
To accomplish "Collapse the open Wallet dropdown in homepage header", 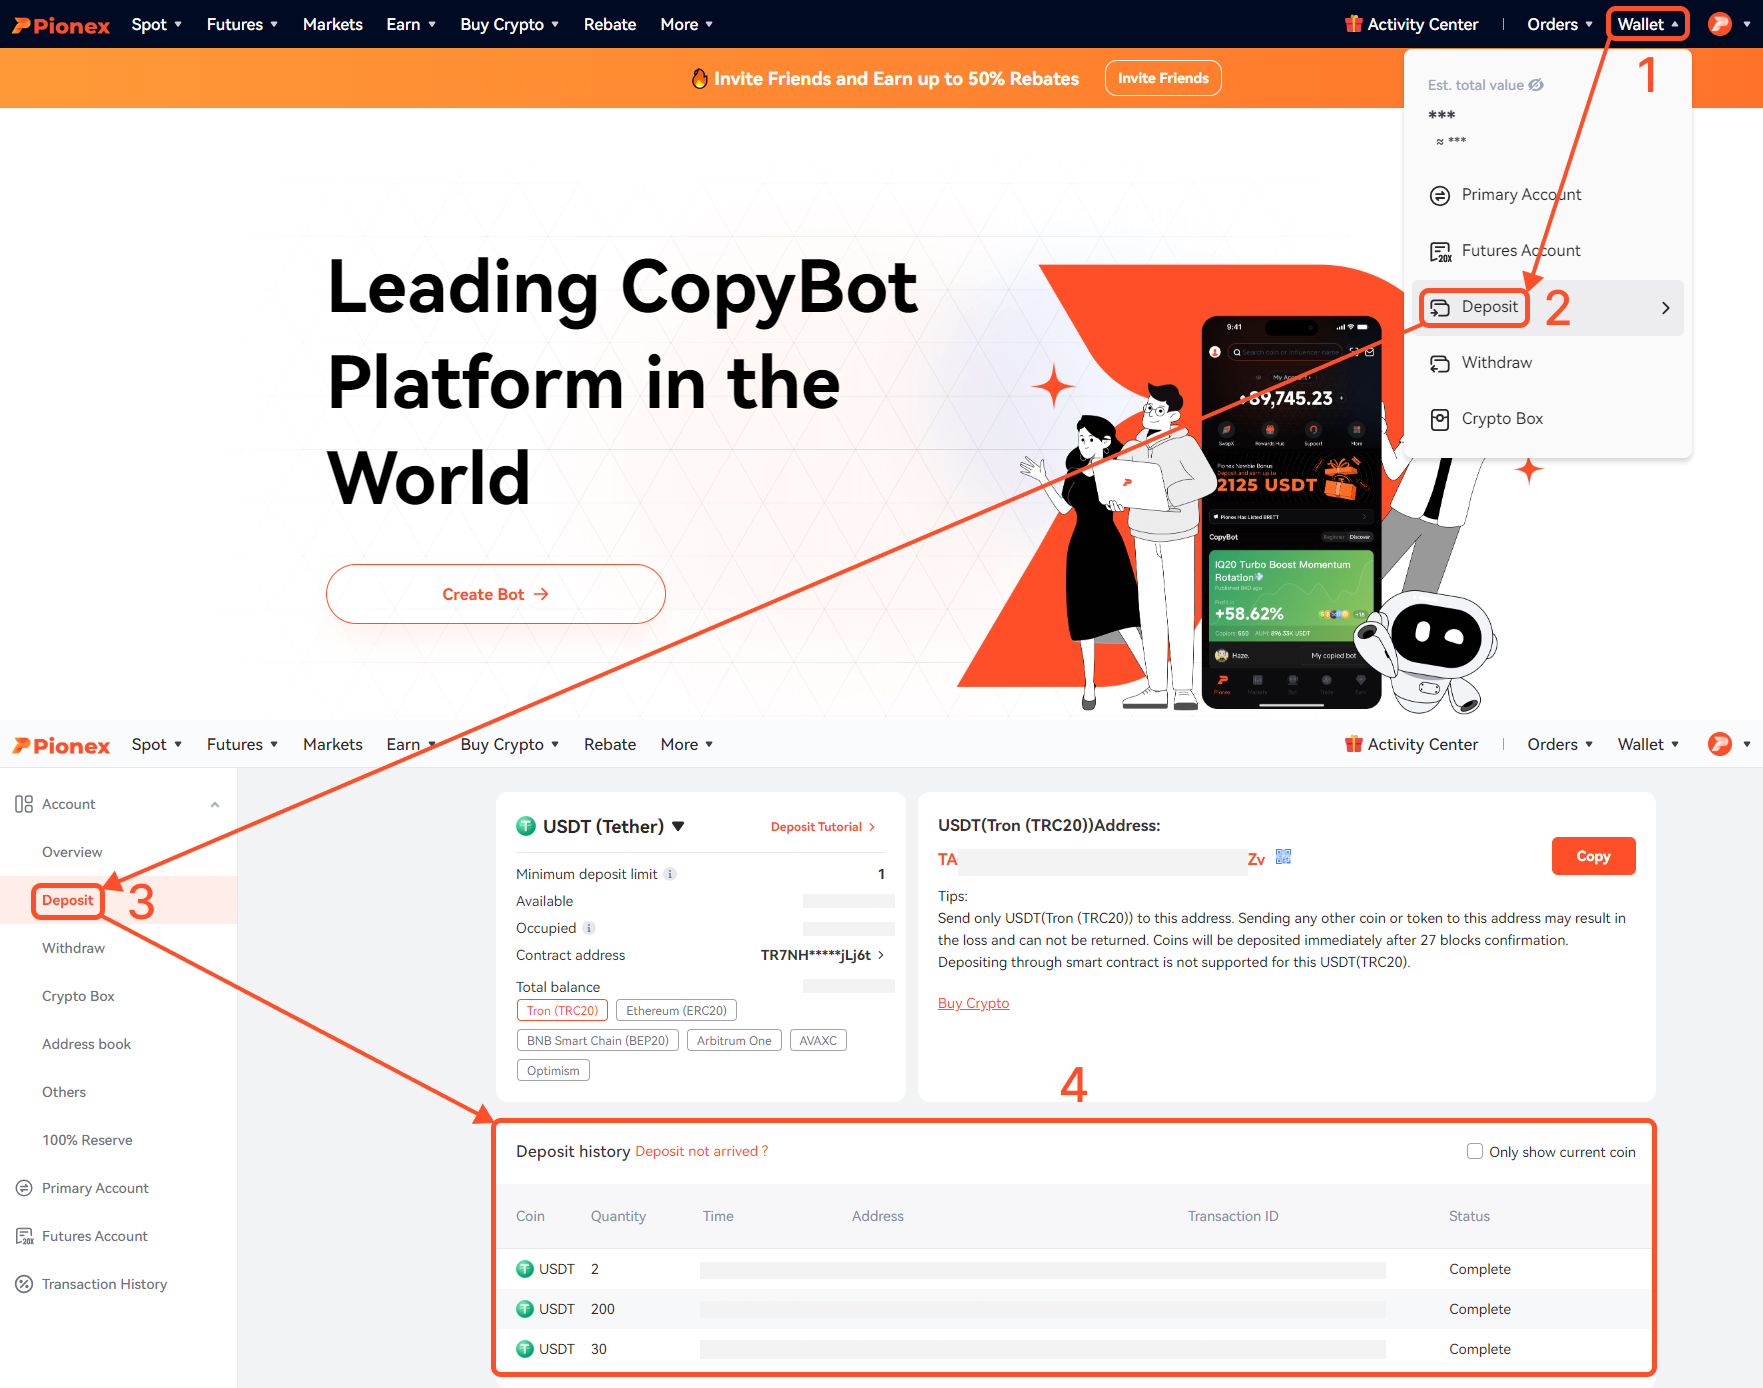I will (x=1648, y=24).
